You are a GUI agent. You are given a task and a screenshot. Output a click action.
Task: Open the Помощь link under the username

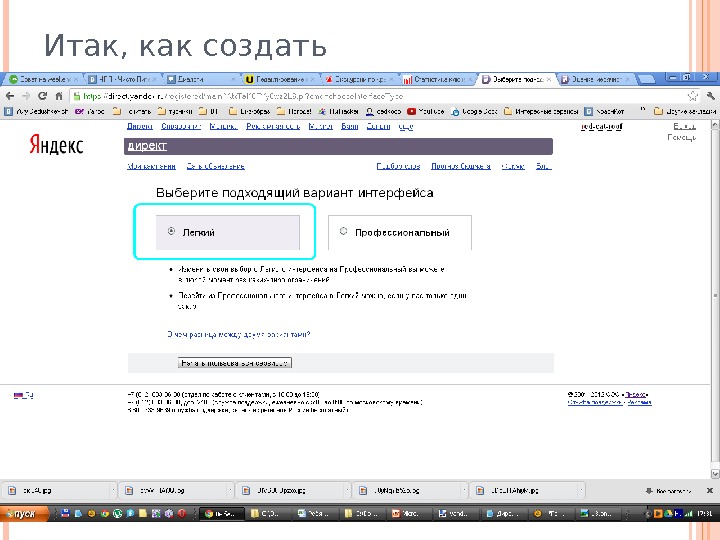pos(681,137)
